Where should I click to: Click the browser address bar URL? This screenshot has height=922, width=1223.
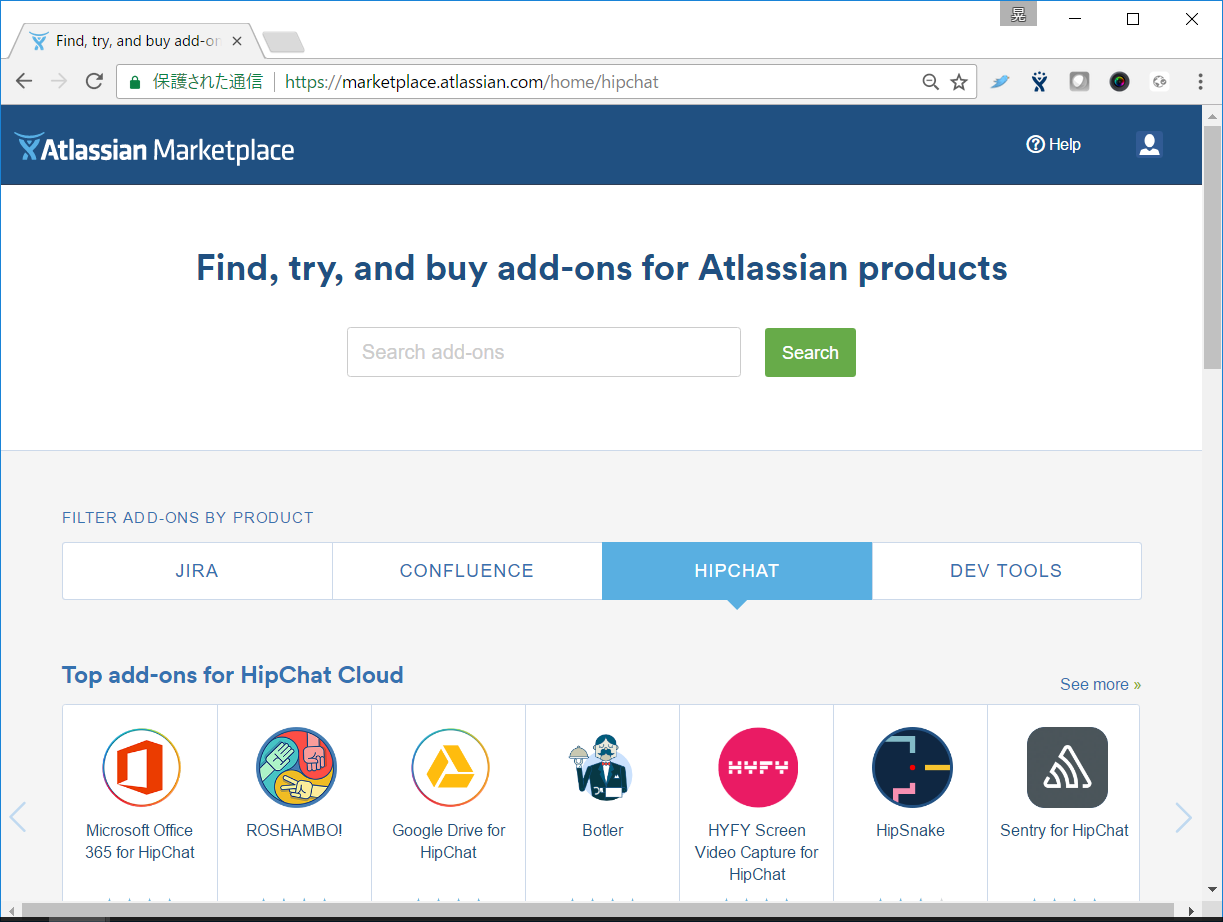472,82
